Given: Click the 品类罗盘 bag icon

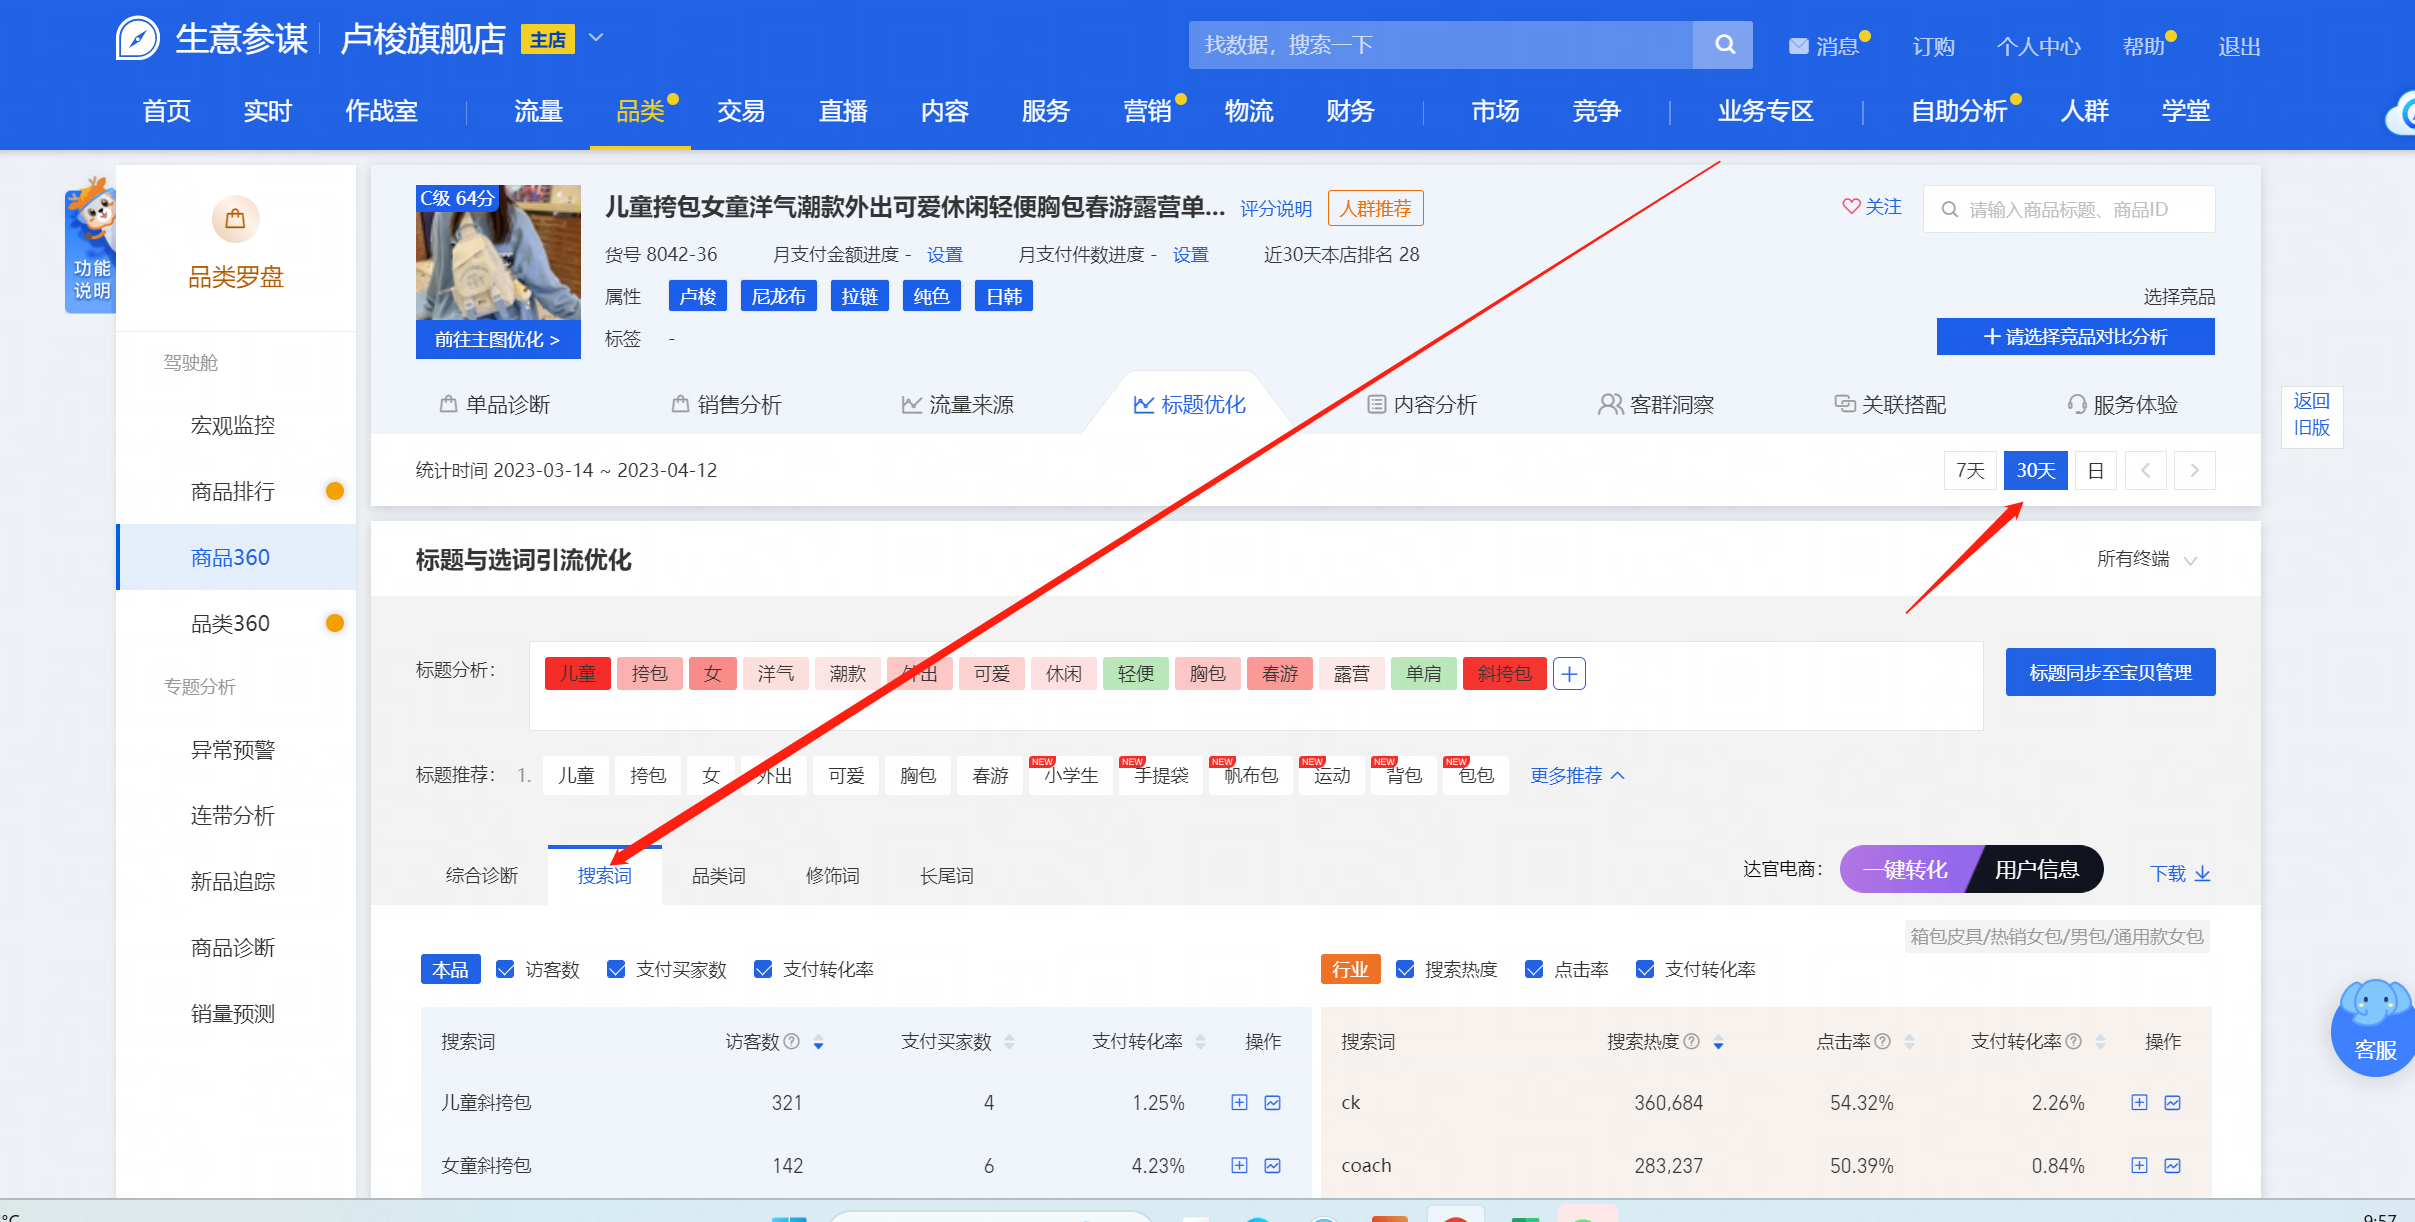Looking at the screenshot, I should (235, 219).
